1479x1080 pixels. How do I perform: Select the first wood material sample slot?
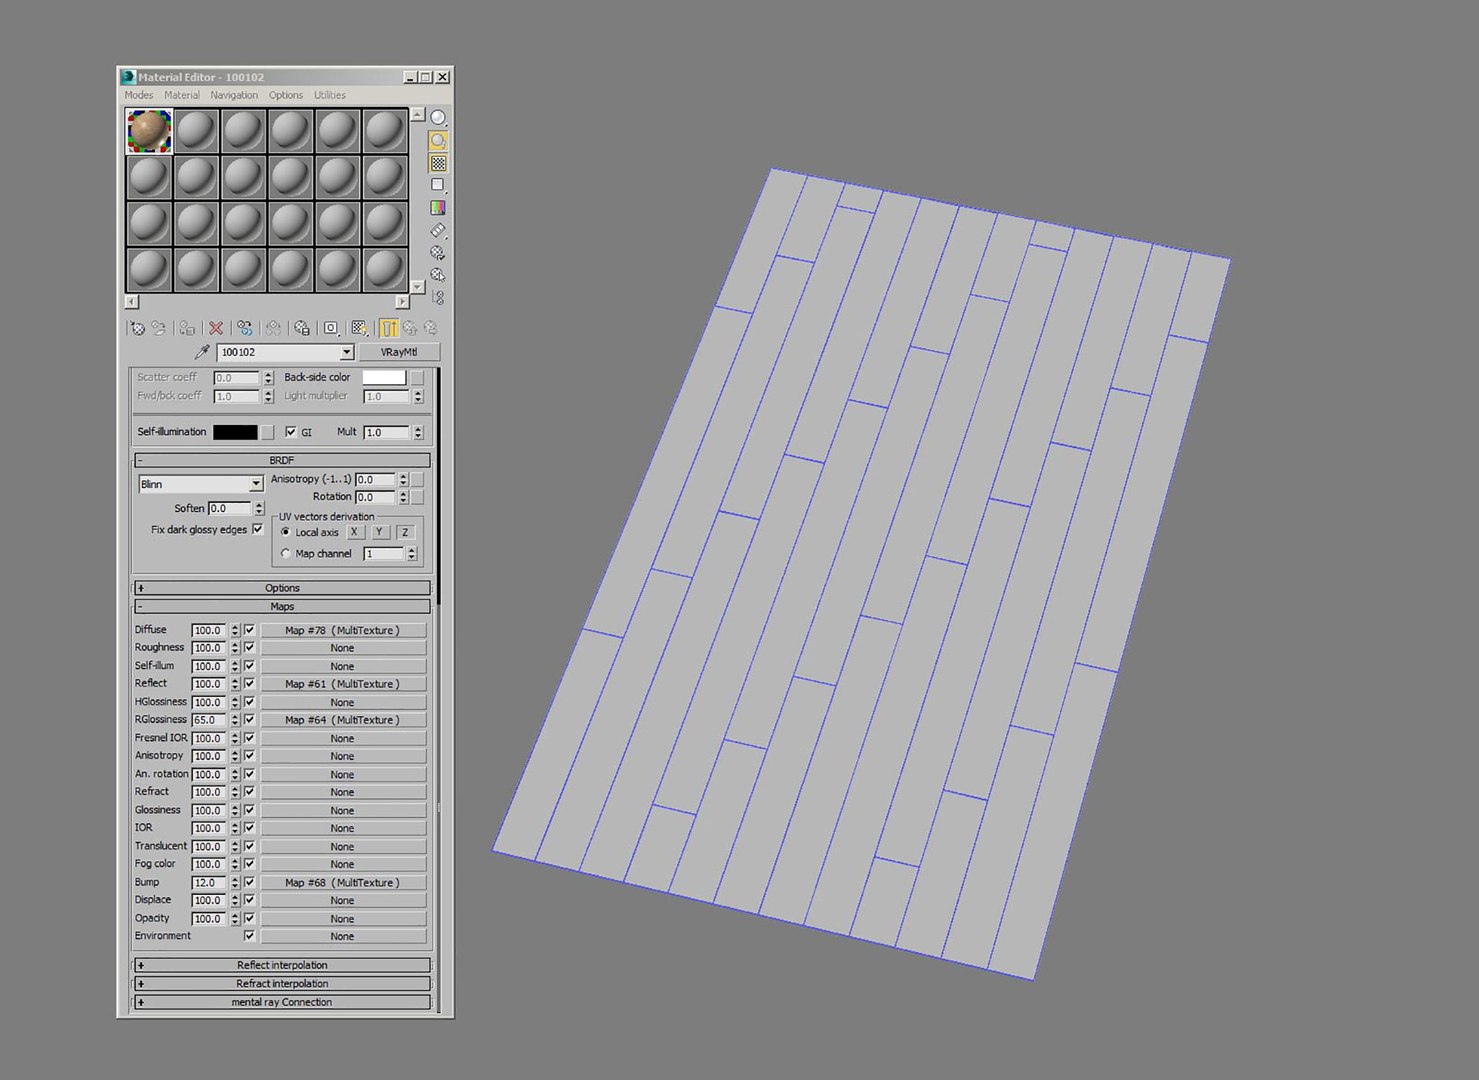coord(150,131)
